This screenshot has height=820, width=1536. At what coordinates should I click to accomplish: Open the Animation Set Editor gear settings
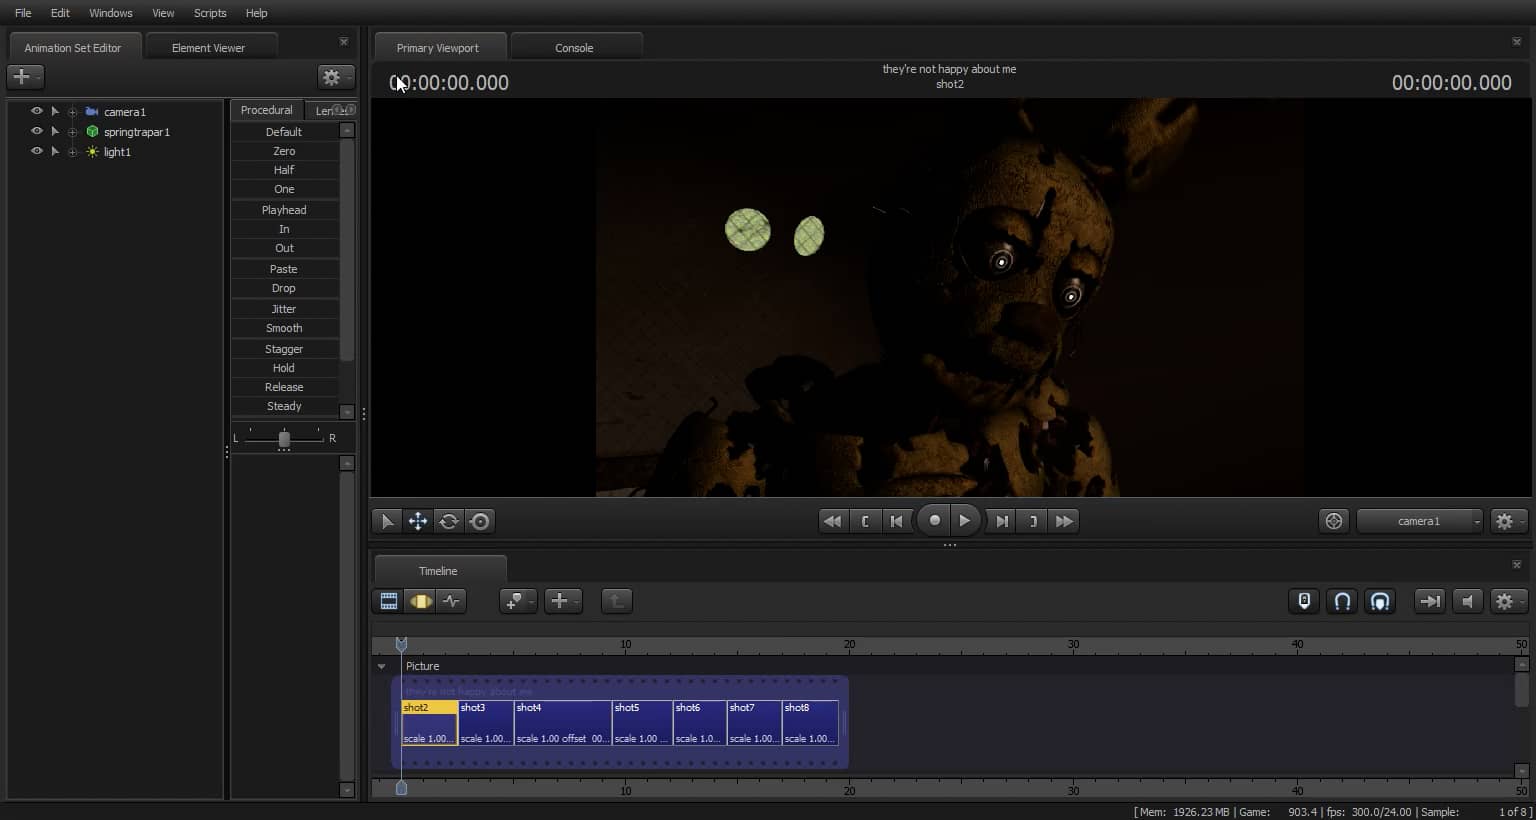335,76
